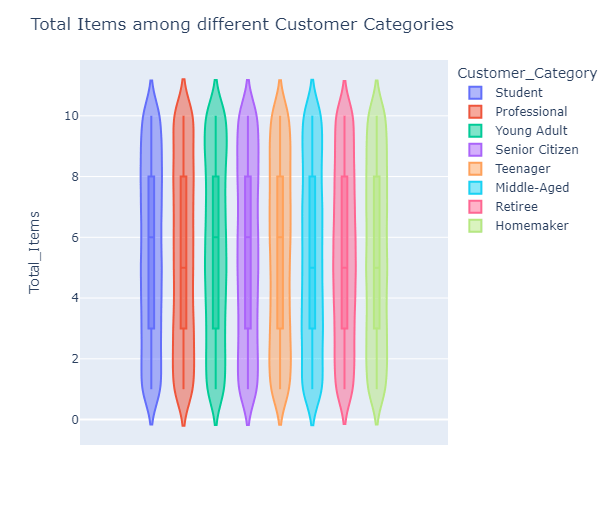Toggle Young Adult trace via legend label
This screenshot has width=612, height=525.
pos(531,131)
